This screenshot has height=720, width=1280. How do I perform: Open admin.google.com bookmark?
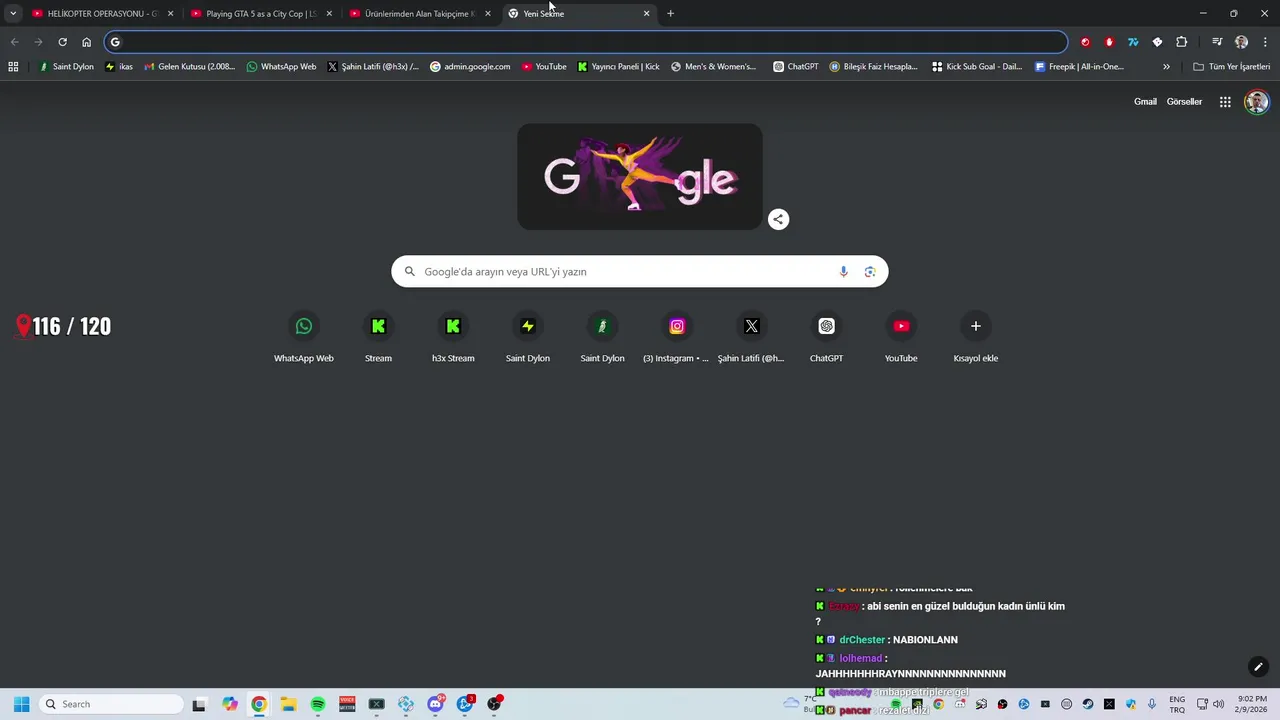[x=470, y=67]
